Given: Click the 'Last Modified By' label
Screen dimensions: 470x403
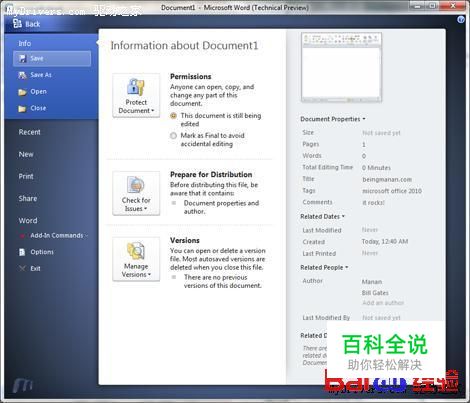Looking at the screenshot, I should [326, 318].
